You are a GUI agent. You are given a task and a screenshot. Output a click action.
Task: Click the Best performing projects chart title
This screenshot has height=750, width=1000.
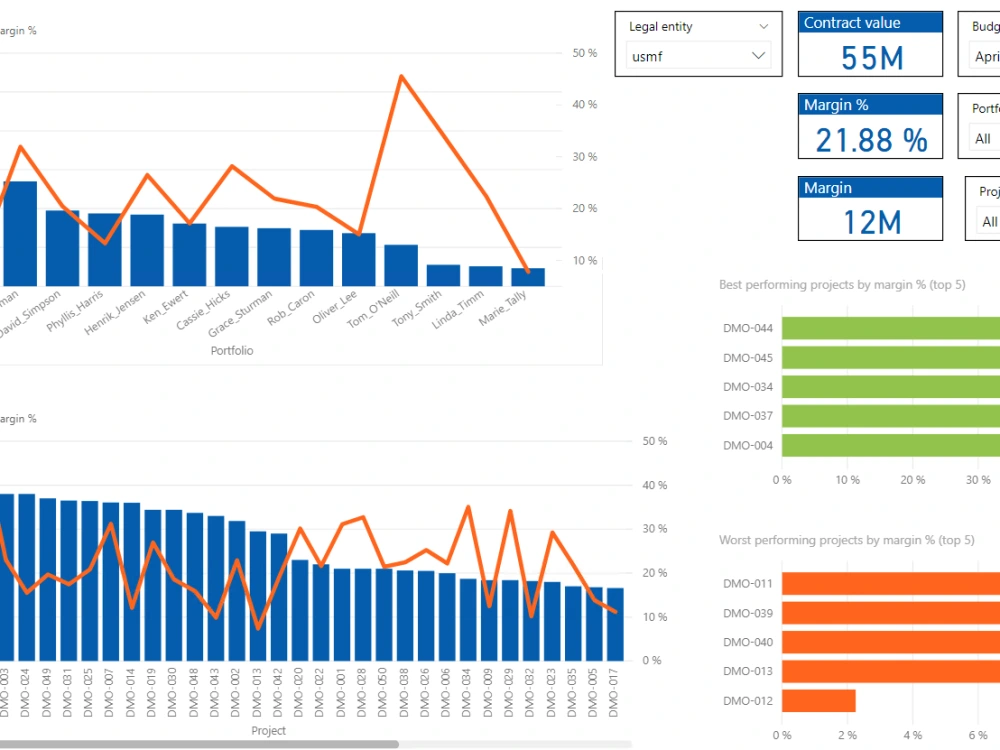click(x=842, y=284)
